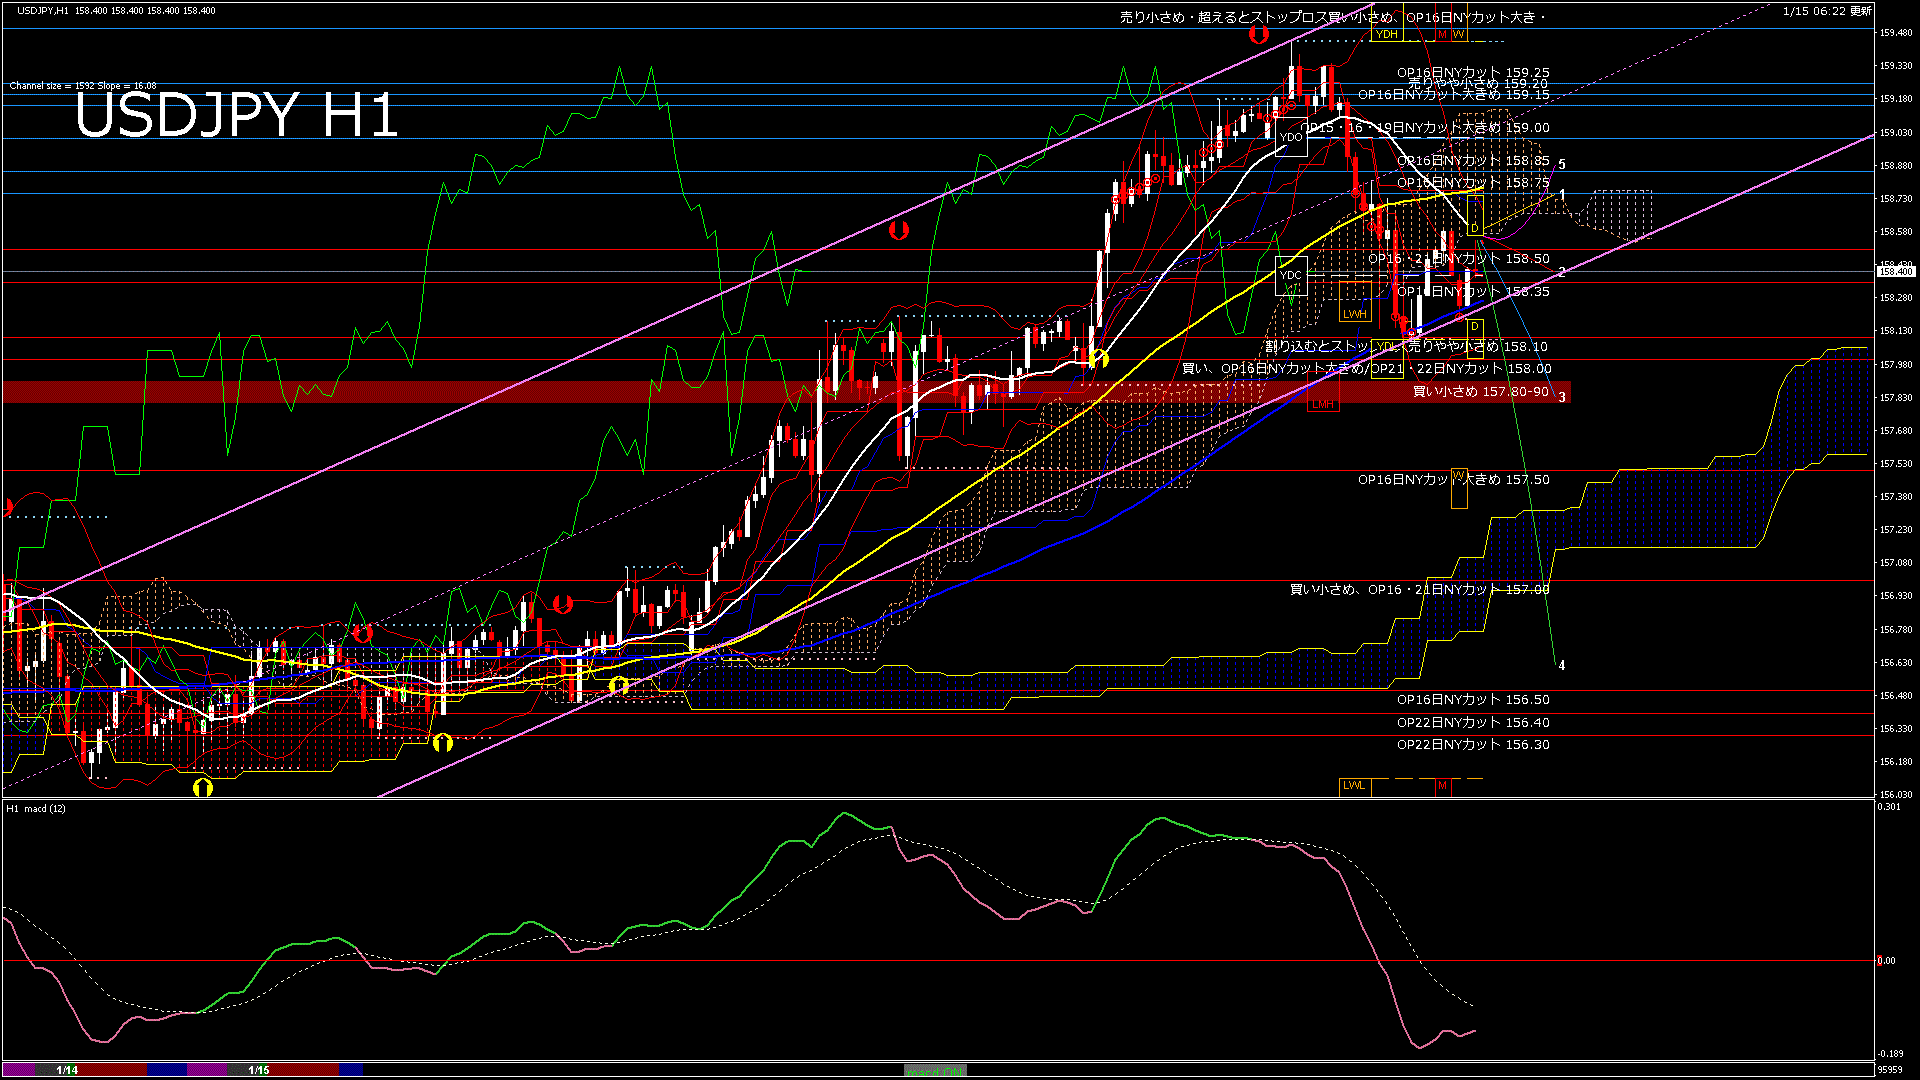
Task: Toggle the macd ON button
Action: [x=935, y=1071]
